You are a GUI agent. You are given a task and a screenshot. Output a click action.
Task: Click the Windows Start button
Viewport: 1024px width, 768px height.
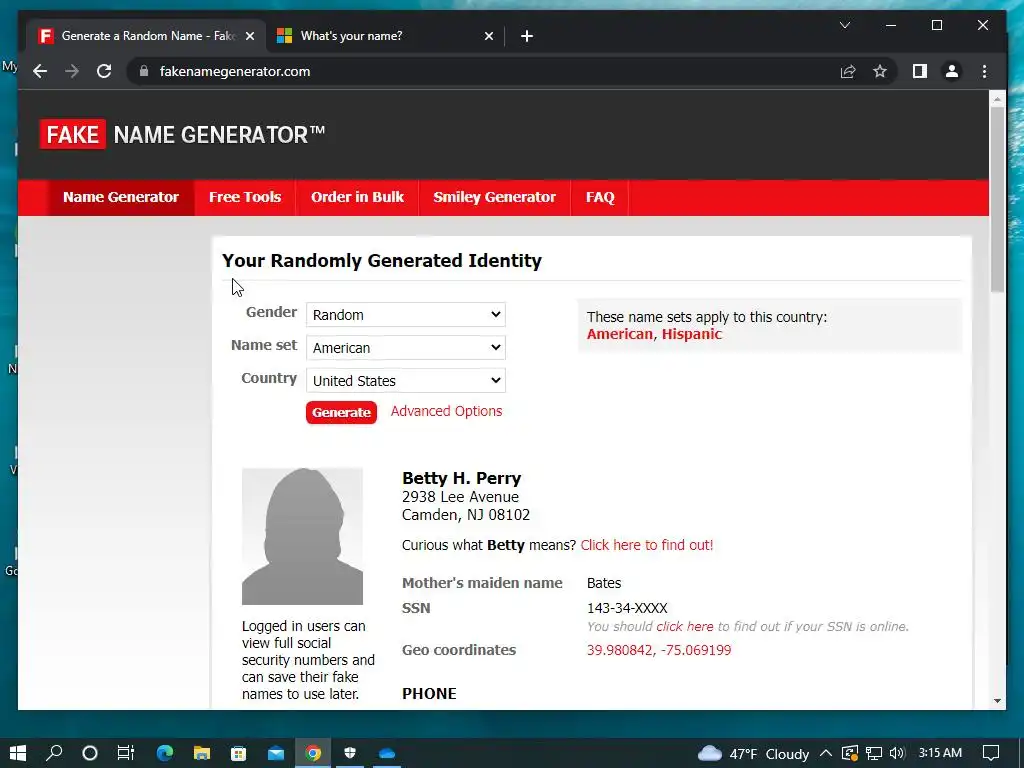pos(18,753)
